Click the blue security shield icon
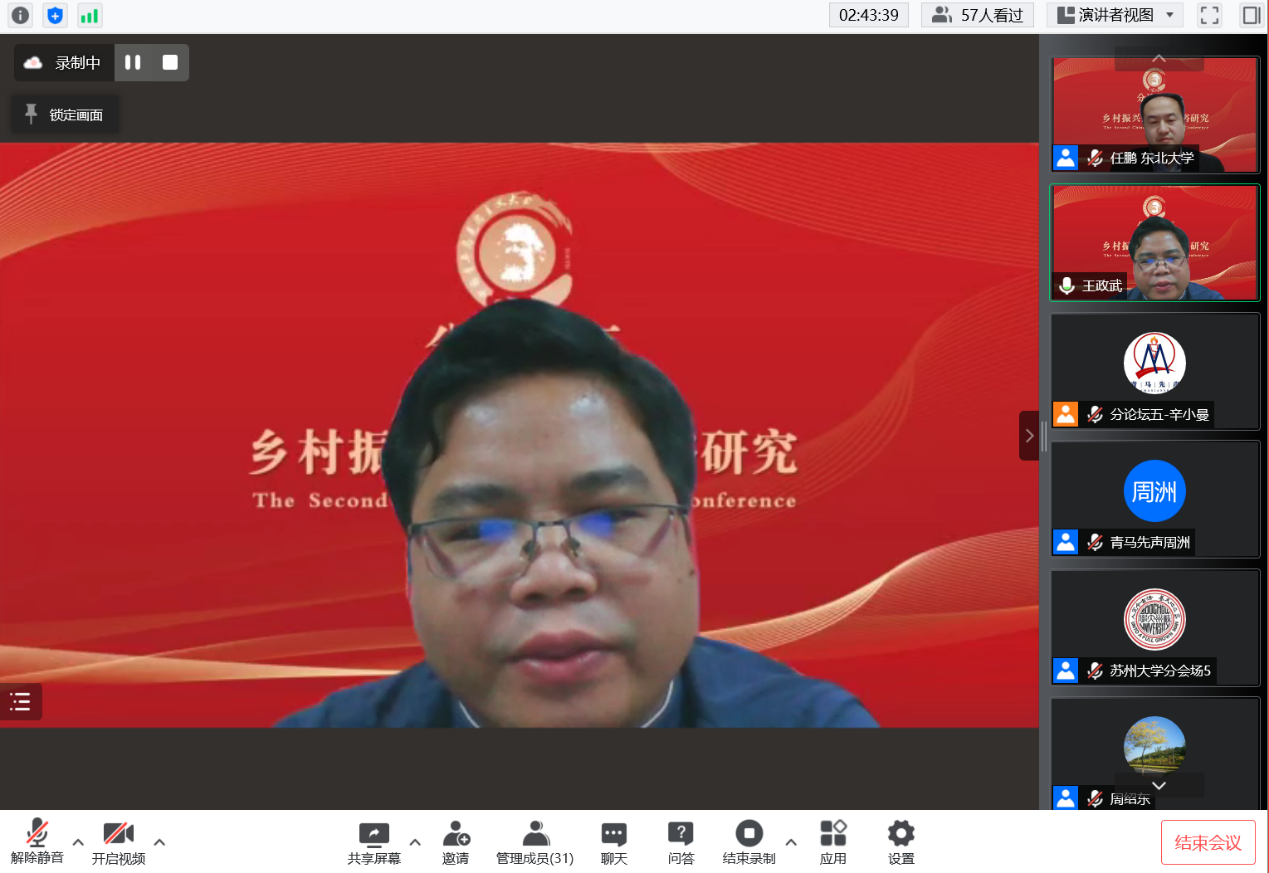 point(55,15)
